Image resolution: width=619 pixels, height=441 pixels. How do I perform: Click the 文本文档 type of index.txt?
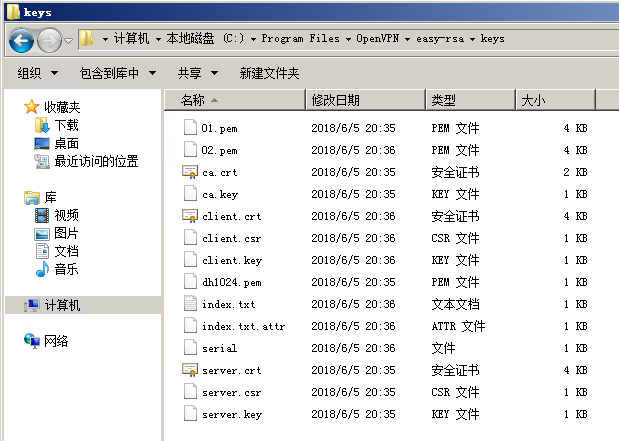[x=455, y=304]
